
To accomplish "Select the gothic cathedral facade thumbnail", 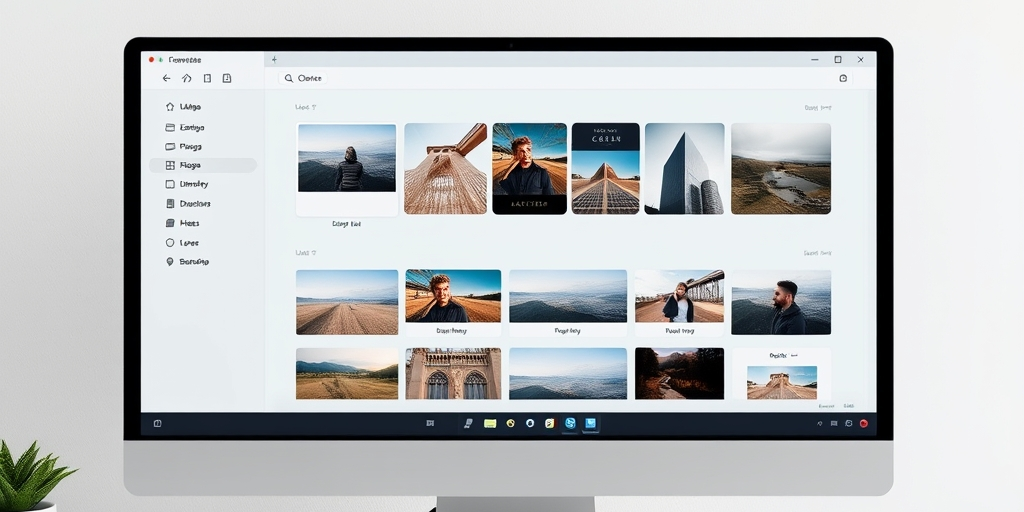I will (453, 373).
